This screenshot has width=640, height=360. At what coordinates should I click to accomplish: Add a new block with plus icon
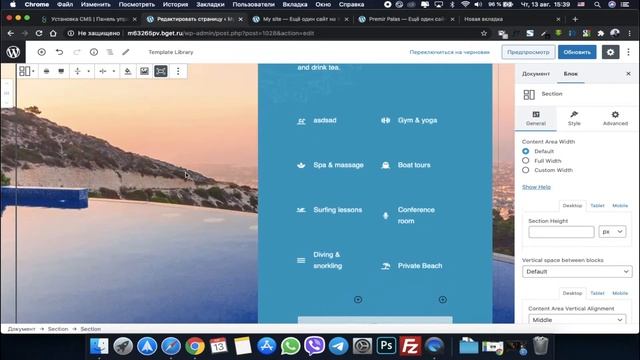tap(42, 52)
